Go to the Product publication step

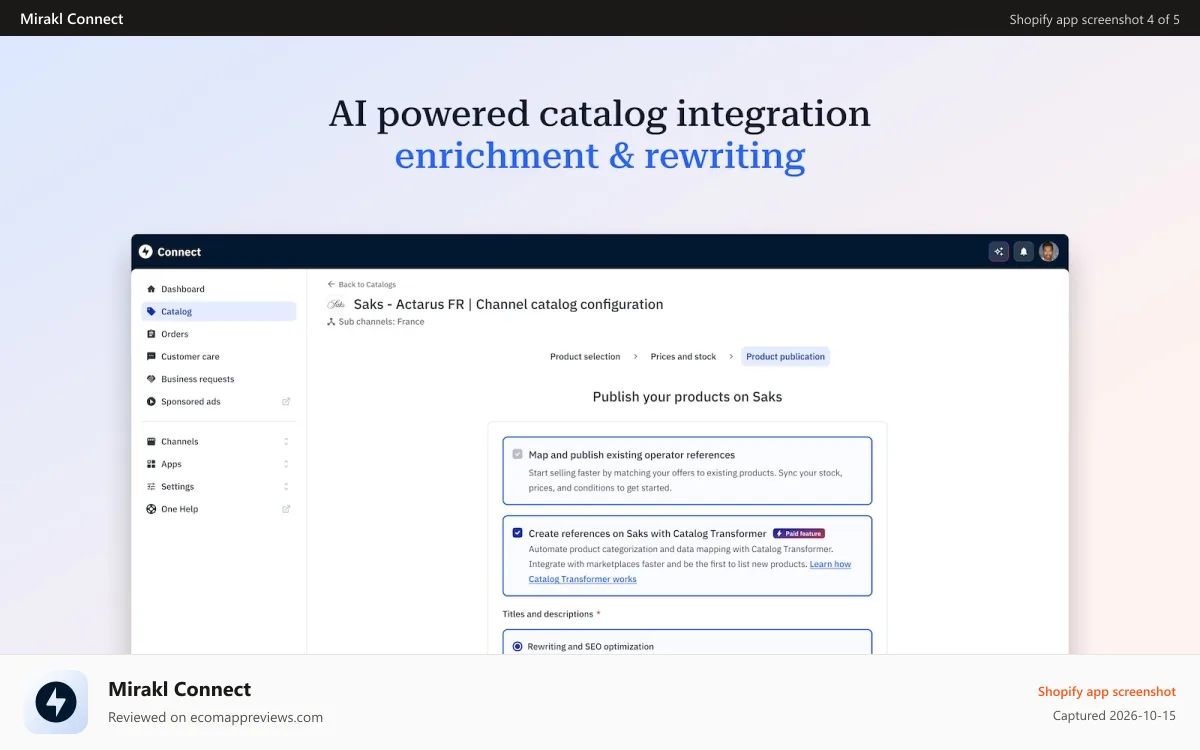click(x=786, y=356)
